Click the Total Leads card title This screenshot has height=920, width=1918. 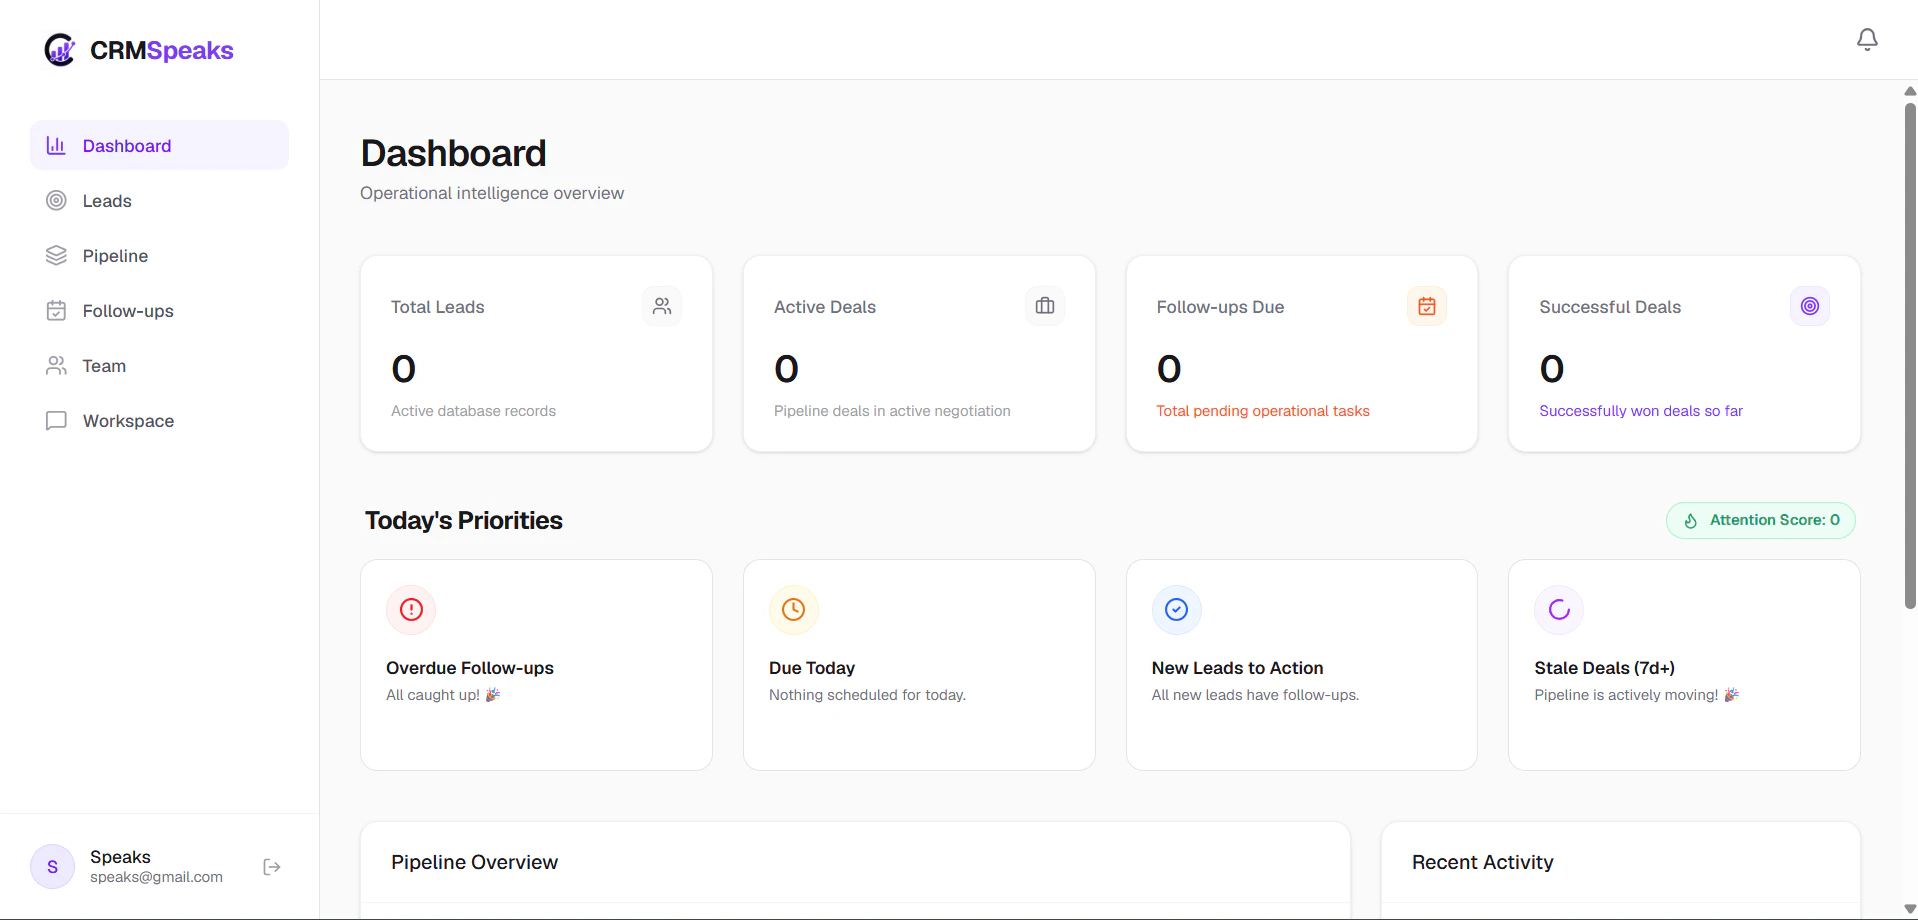tap(438, 307)
